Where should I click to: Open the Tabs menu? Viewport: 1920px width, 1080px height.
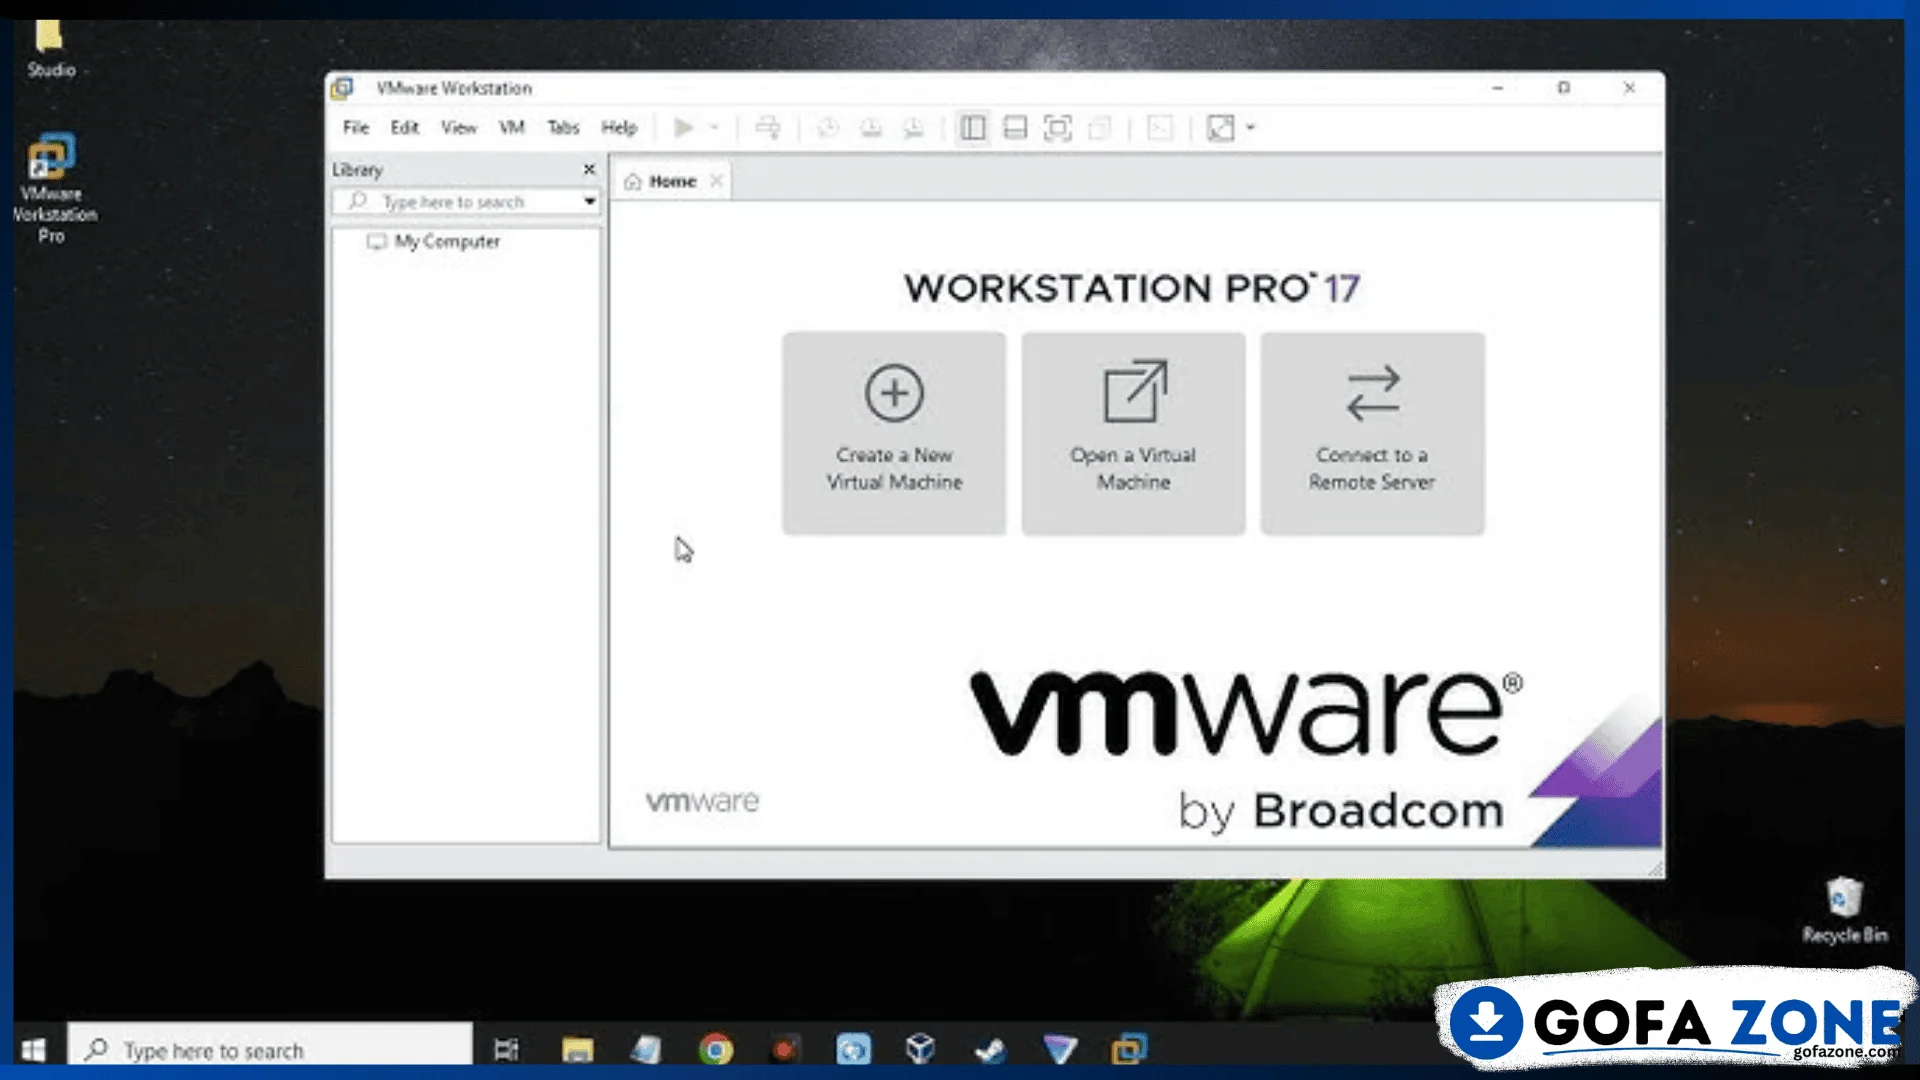(x=563, y=128)
